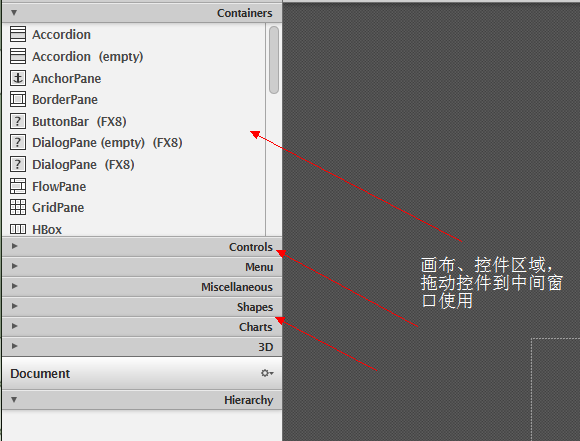
Task: Open the Charts section header
Action: tap(142, 327)
